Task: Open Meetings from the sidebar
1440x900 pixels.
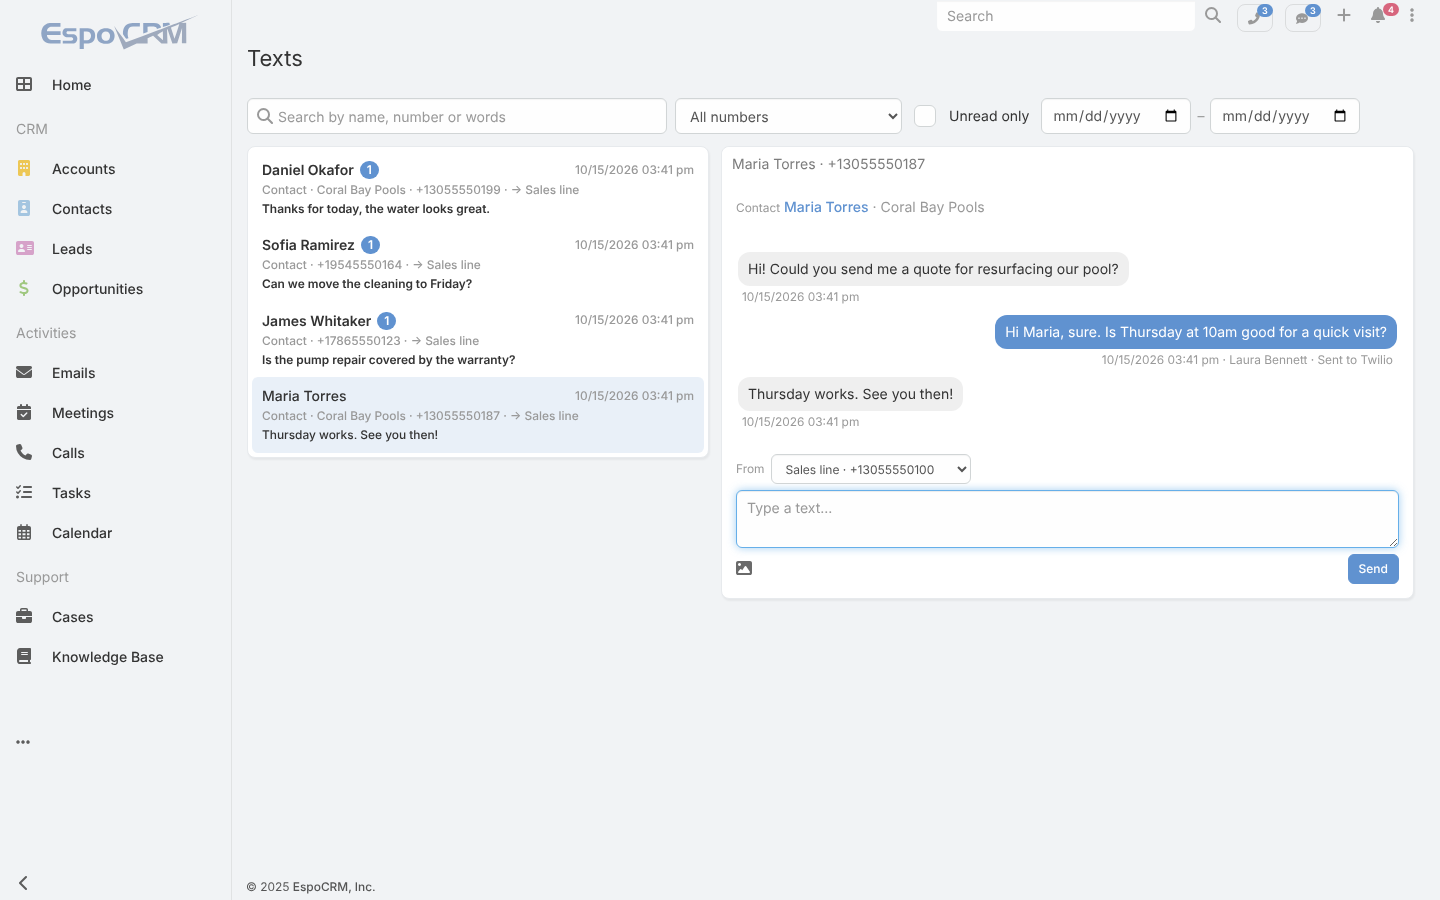Action: coord(115,413)
